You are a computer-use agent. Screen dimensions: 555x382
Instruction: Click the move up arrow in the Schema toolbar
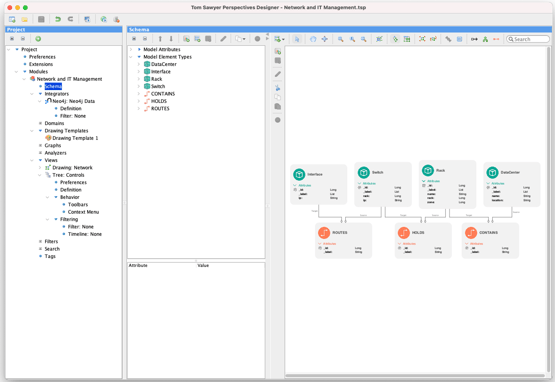(160, 39)
